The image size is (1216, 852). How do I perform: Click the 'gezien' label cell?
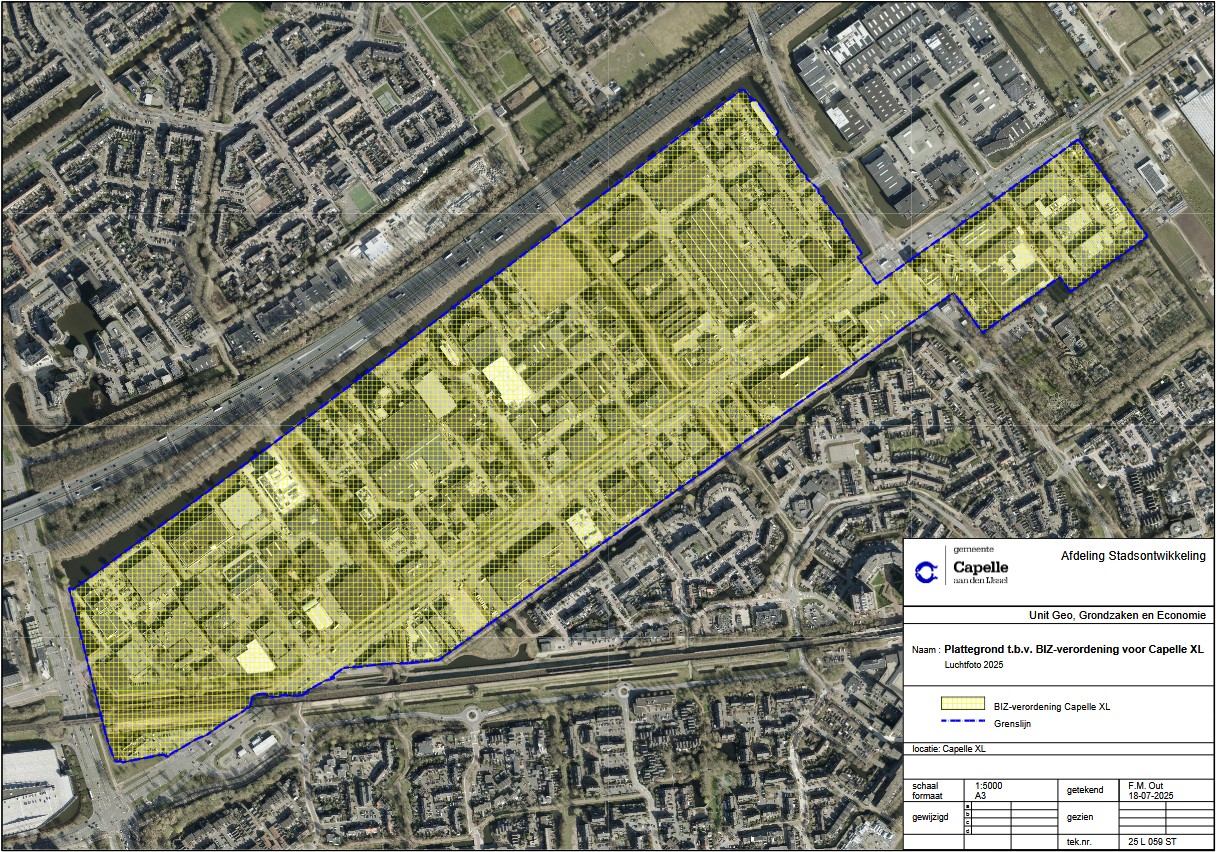(x=1079, y=817)
